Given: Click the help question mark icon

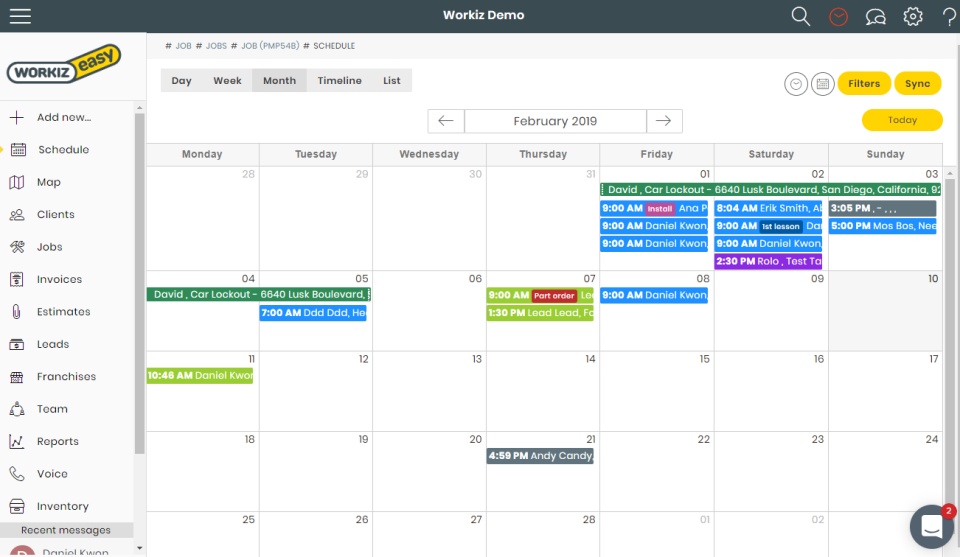Looking at the screenshot, I should [949, 17].
